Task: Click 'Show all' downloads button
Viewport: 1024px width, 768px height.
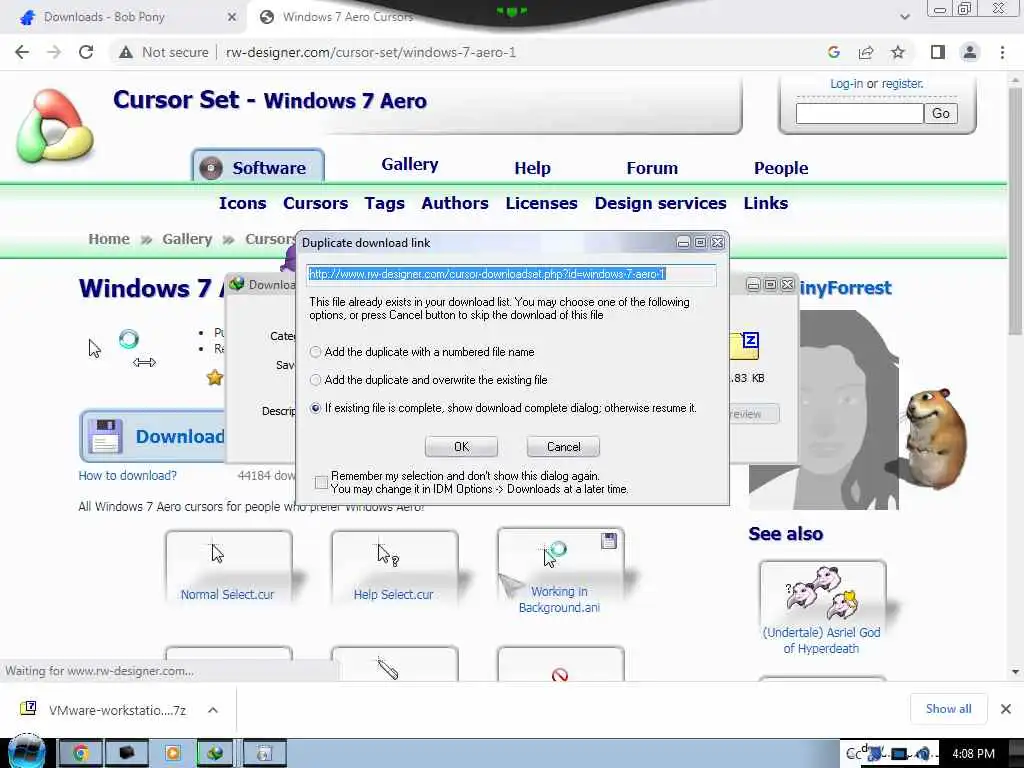Action: (948, 709)
